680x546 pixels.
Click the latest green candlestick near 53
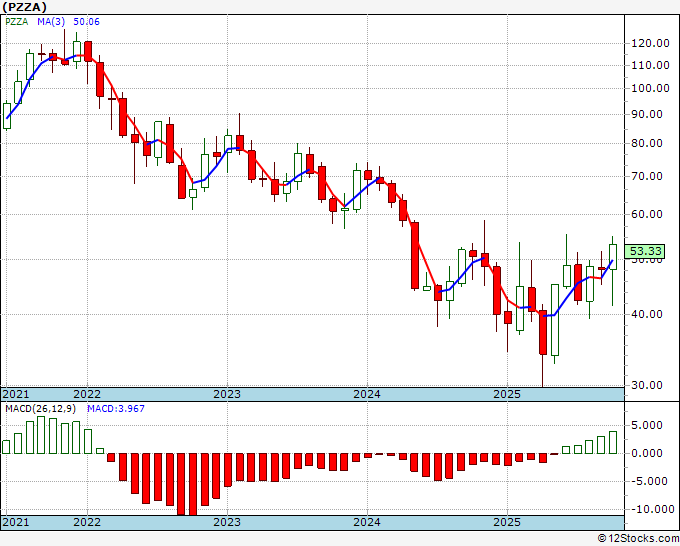coord(613,257)
